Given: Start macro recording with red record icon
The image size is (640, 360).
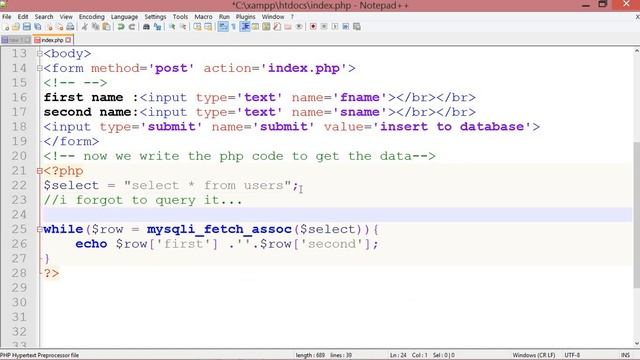Looking at the screenshot, I should pos(313,27).
